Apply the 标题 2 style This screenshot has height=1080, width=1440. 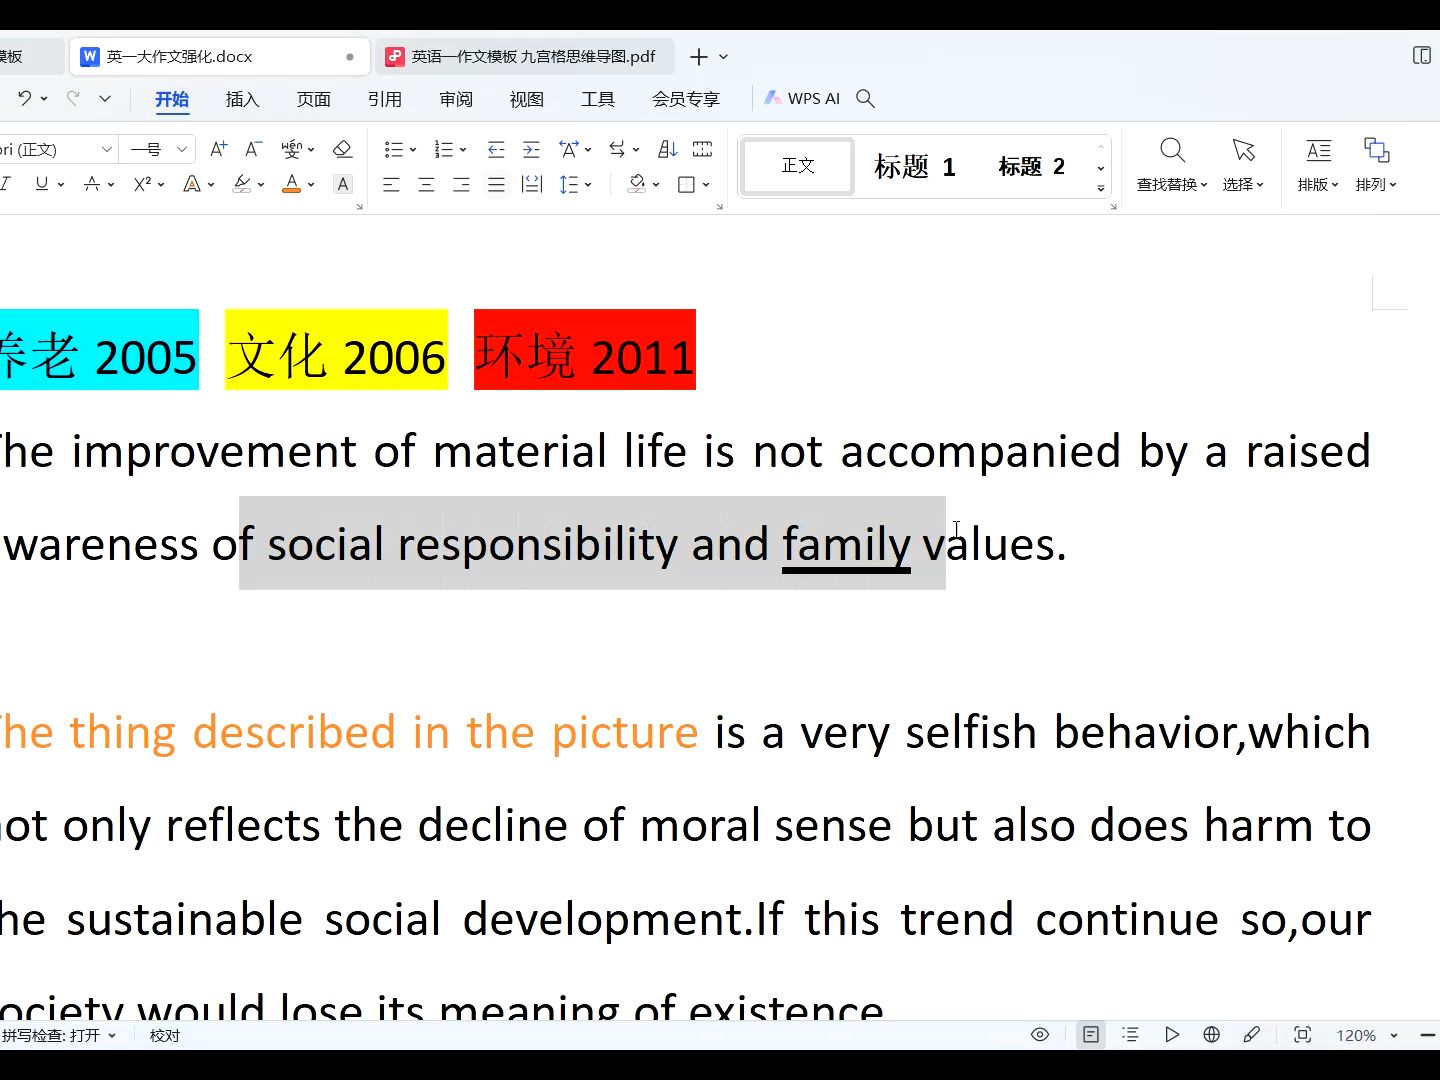pos(1031,166)
